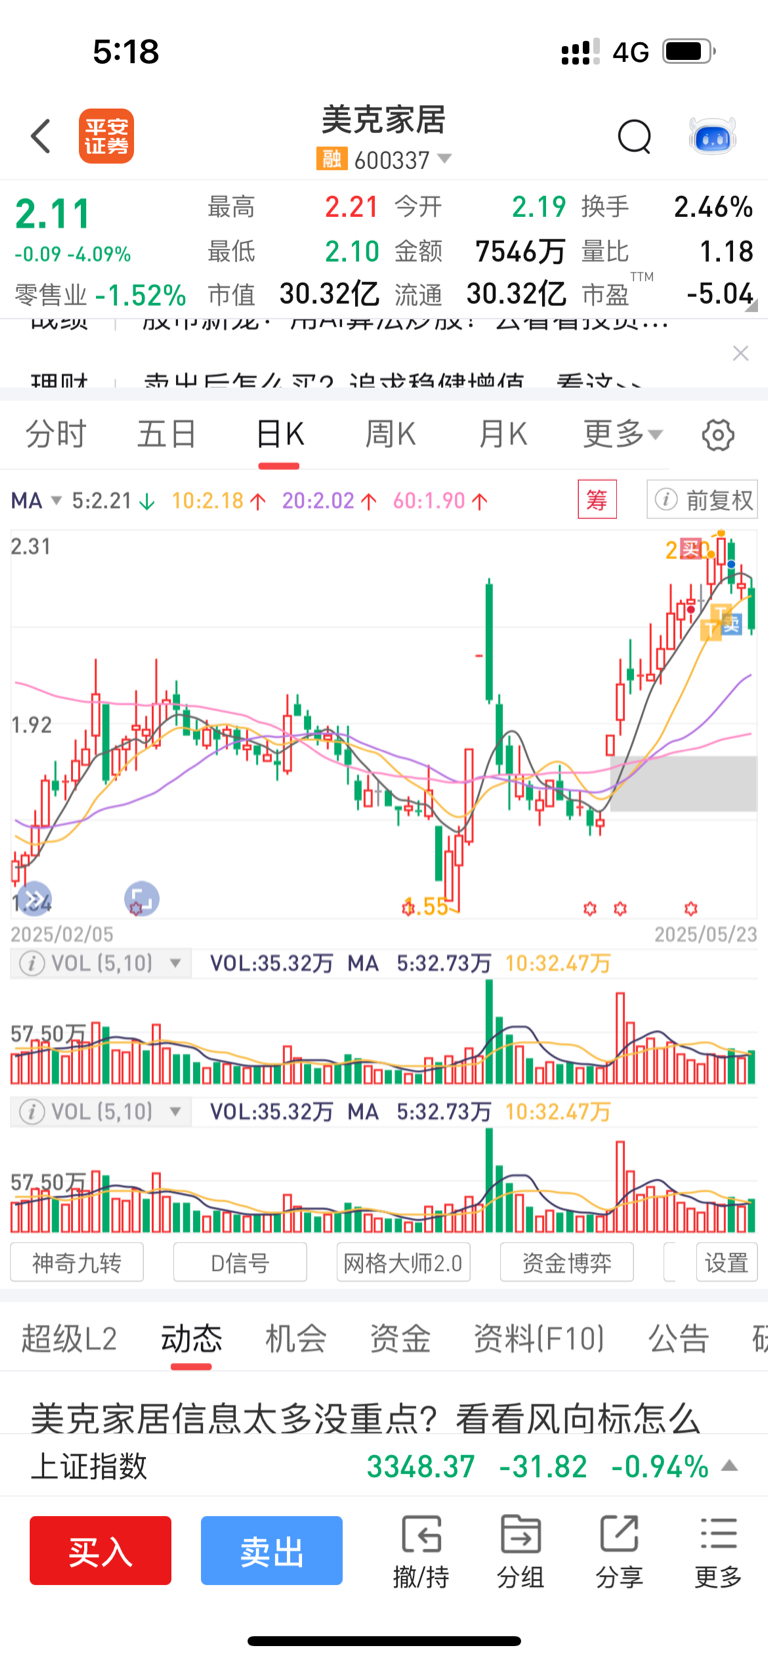Image resolution: width=768 pixels, height=1663 pixels.
Task: Tap the 美克家居 stock title
Action: pos(384,120)
